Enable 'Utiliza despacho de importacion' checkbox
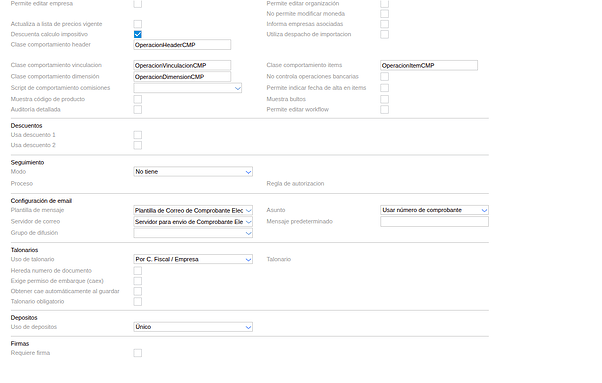 pyautogui.click(x=384, y=34)
